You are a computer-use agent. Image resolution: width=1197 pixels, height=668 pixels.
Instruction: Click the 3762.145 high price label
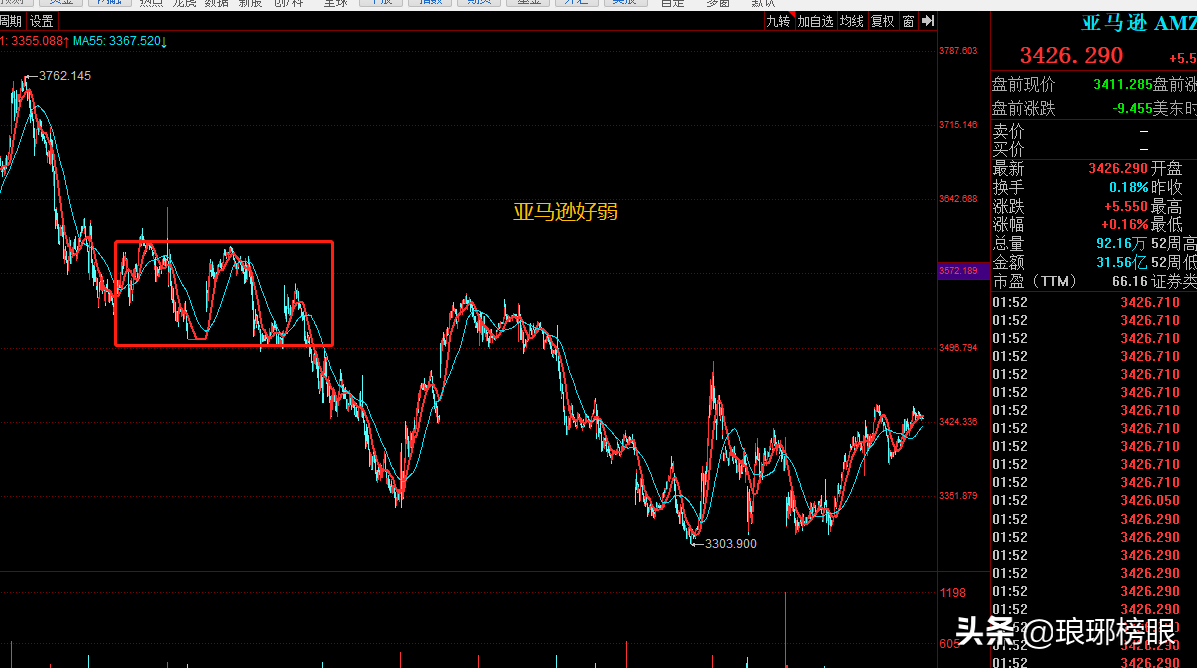65,76
